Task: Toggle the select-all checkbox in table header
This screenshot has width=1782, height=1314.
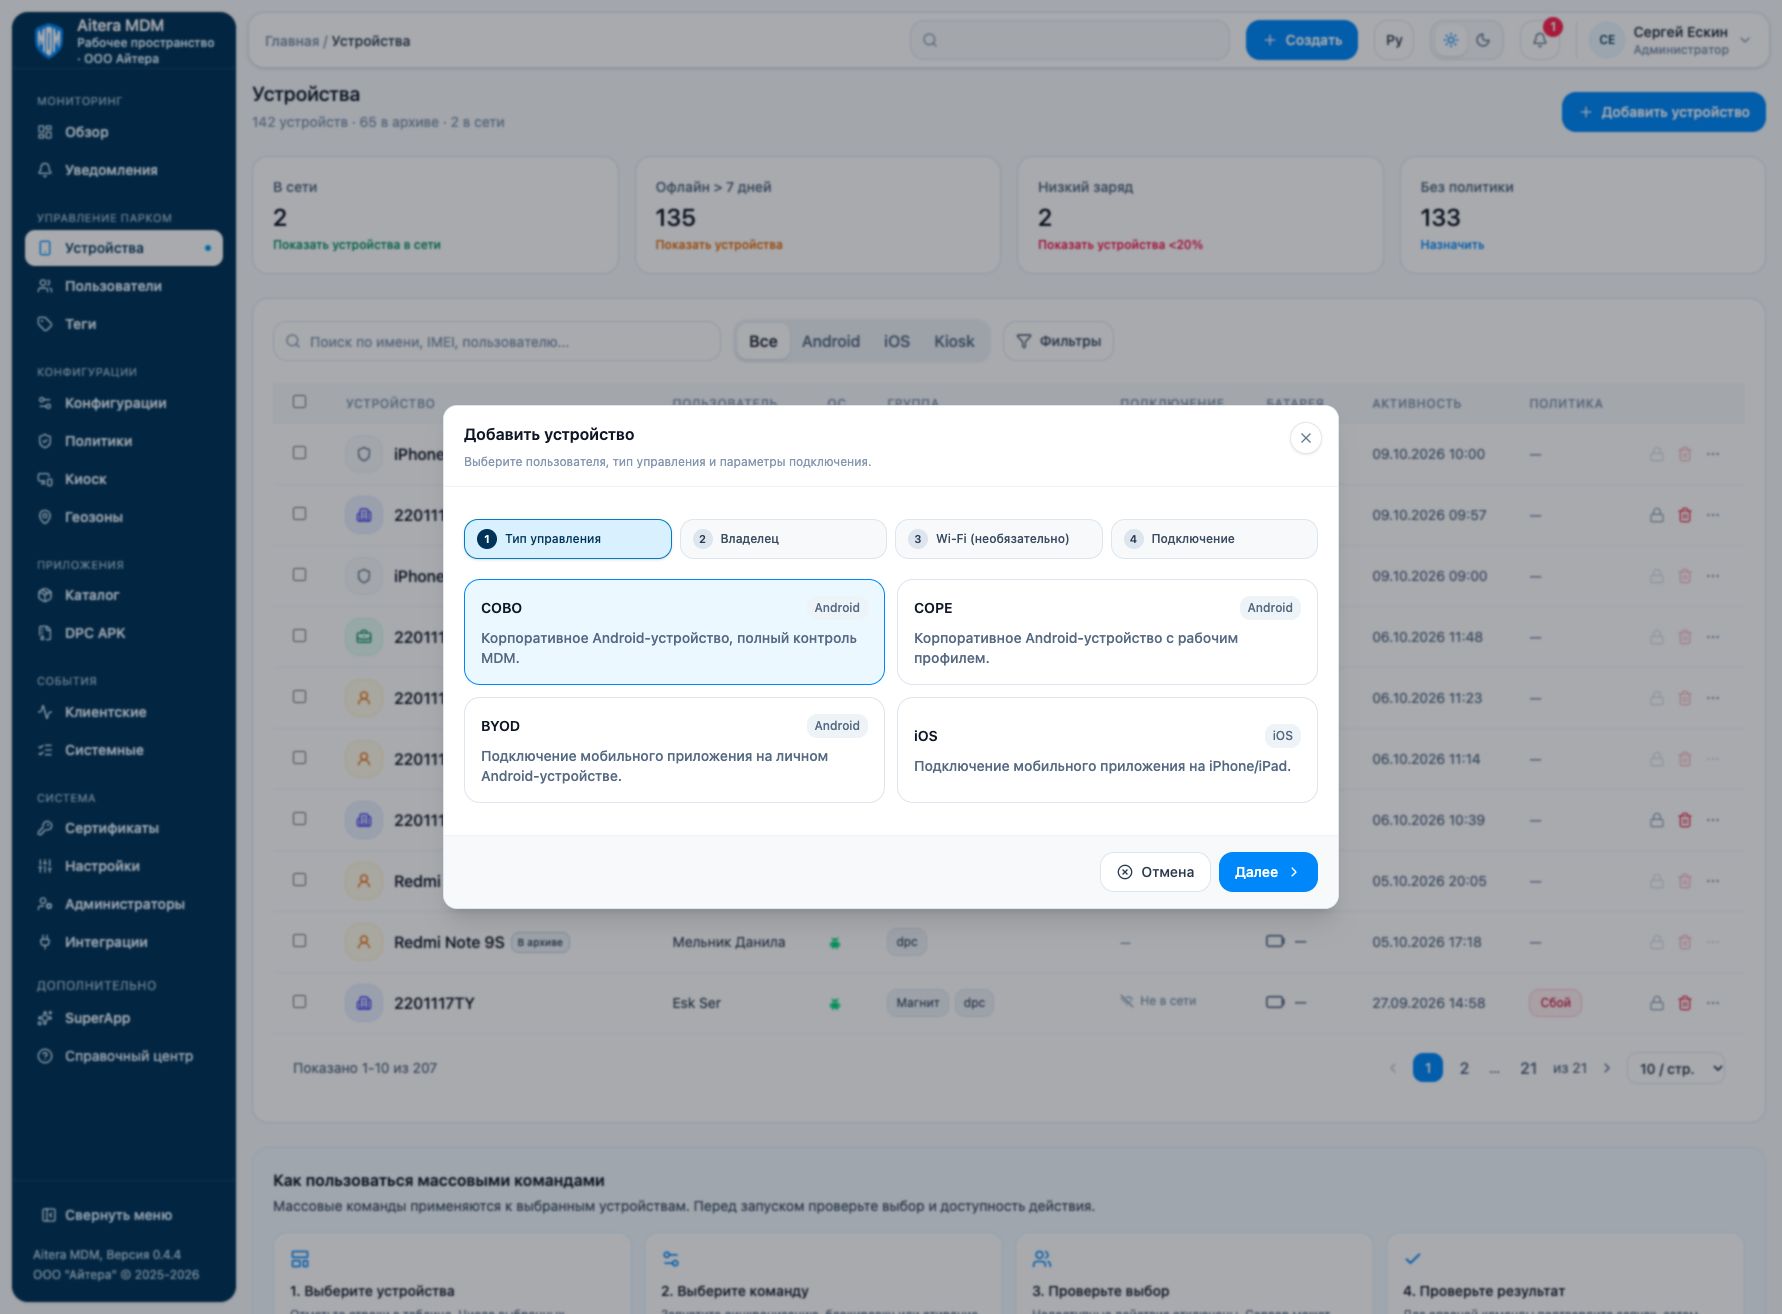Action: 299,401
